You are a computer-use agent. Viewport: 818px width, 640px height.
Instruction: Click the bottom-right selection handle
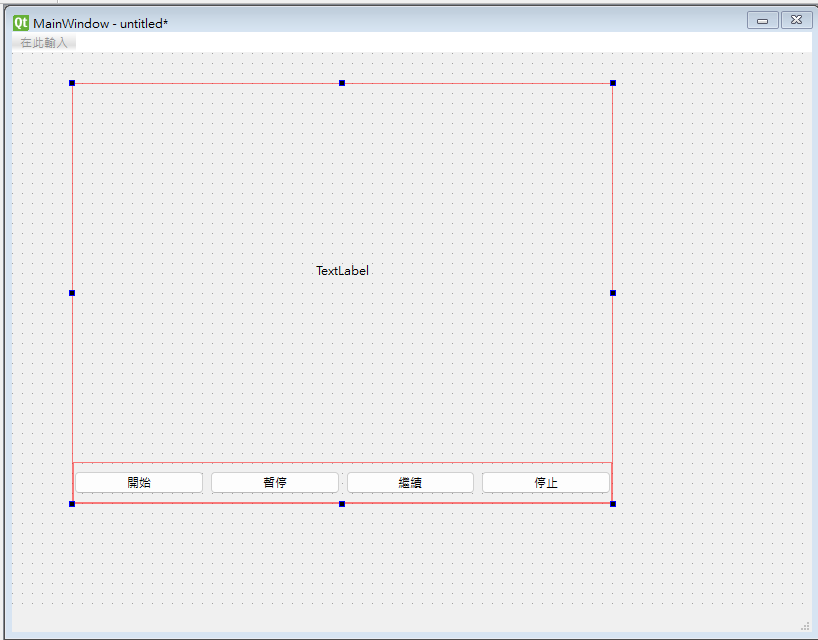tap(613, 504)
